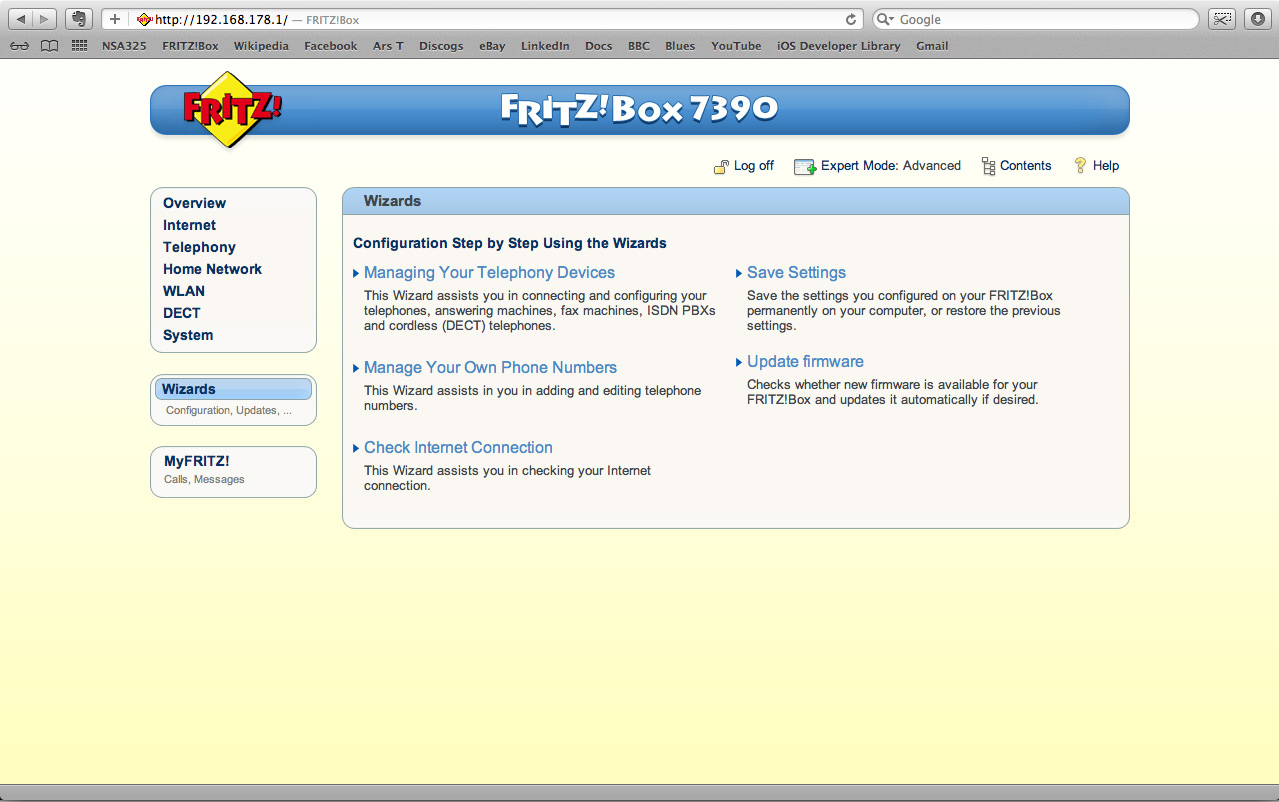Open the Discogs bookmark
Screen dimensions: 1279x802
tap(441, 46)
